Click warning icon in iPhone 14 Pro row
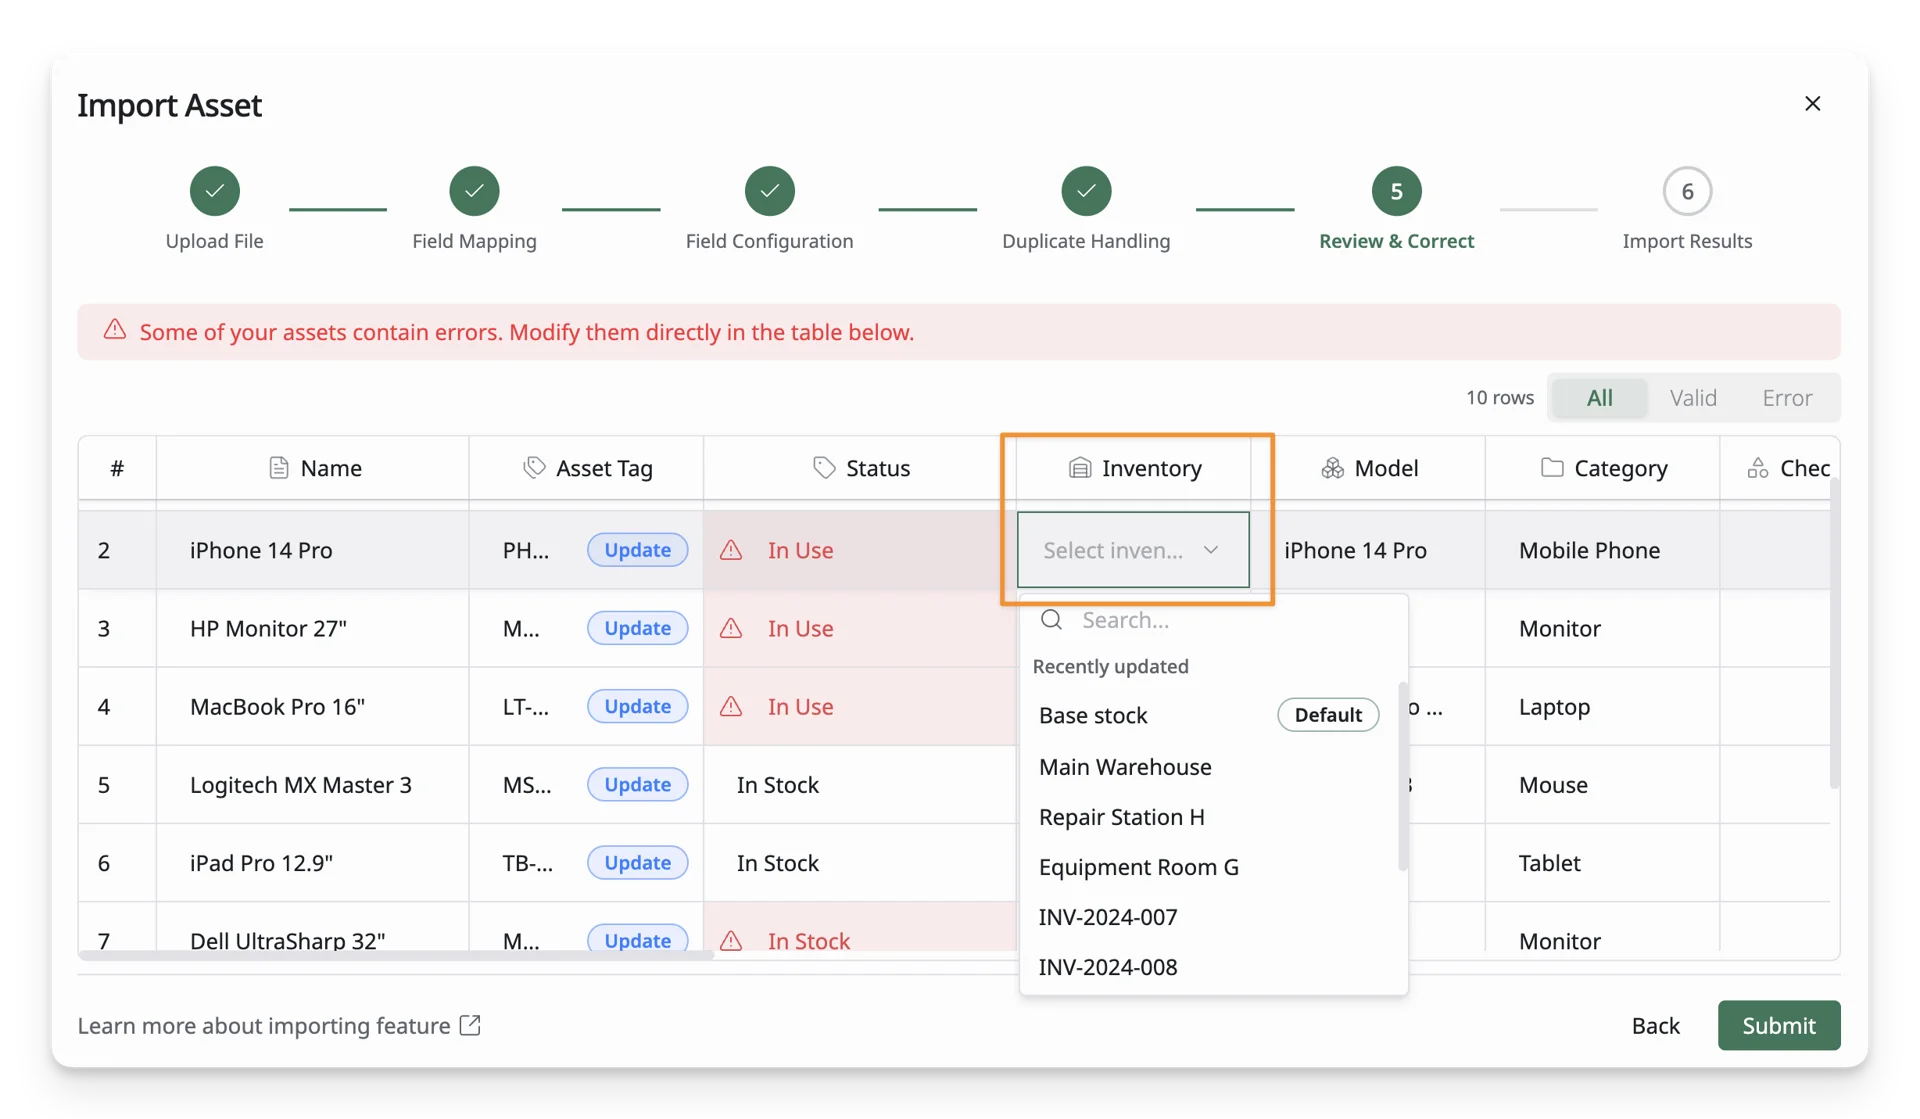 [x=731, y=550]
